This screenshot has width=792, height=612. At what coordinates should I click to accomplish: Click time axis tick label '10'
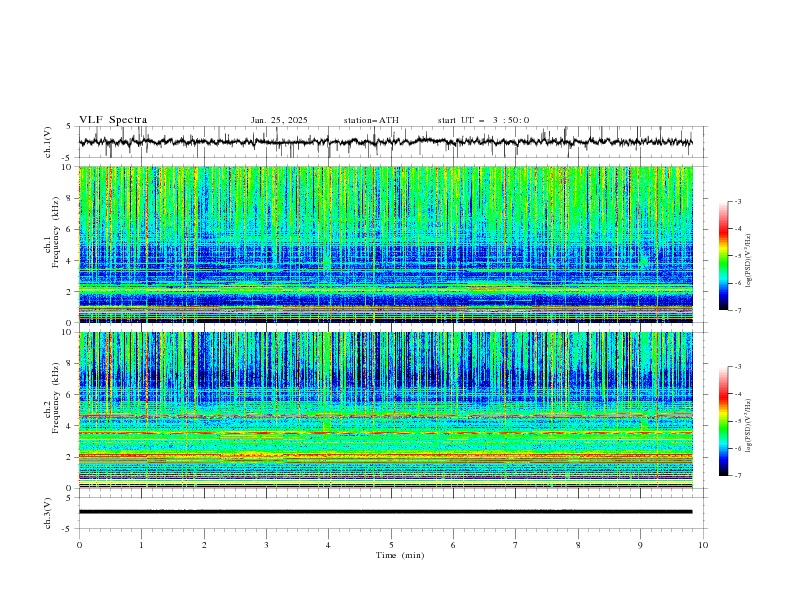[703, 545]
